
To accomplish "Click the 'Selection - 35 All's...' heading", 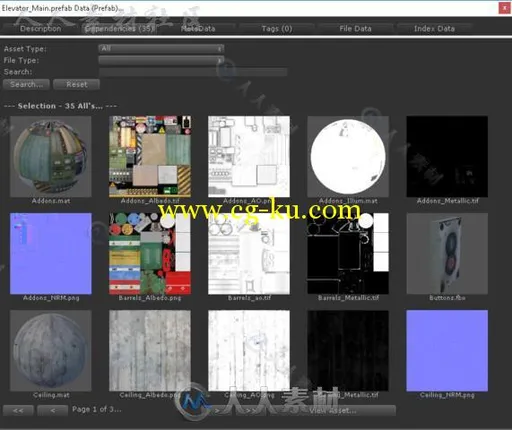I will click(60, 106).
